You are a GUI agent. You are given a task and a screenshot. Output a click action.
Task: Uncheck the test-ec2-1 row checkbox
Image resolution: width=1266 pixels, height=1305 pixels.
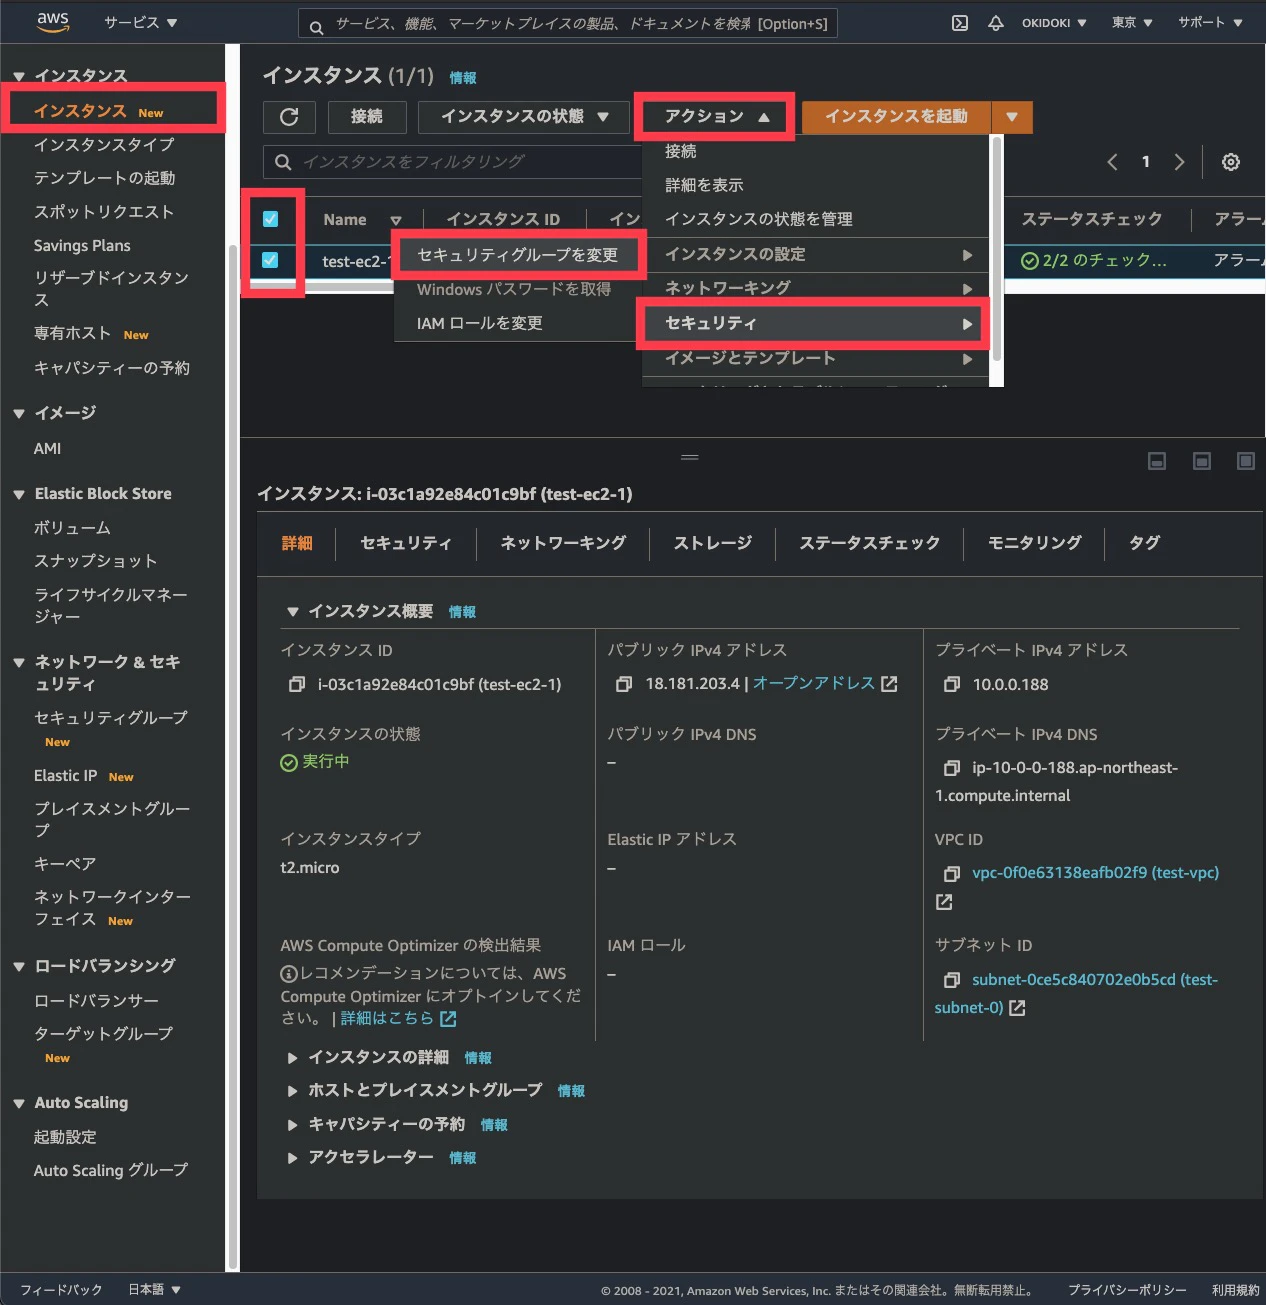[270, 260]
